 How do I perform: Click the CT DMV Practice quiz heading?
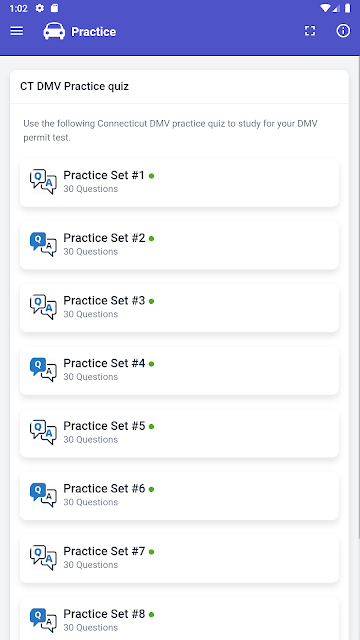coord(75,87)
